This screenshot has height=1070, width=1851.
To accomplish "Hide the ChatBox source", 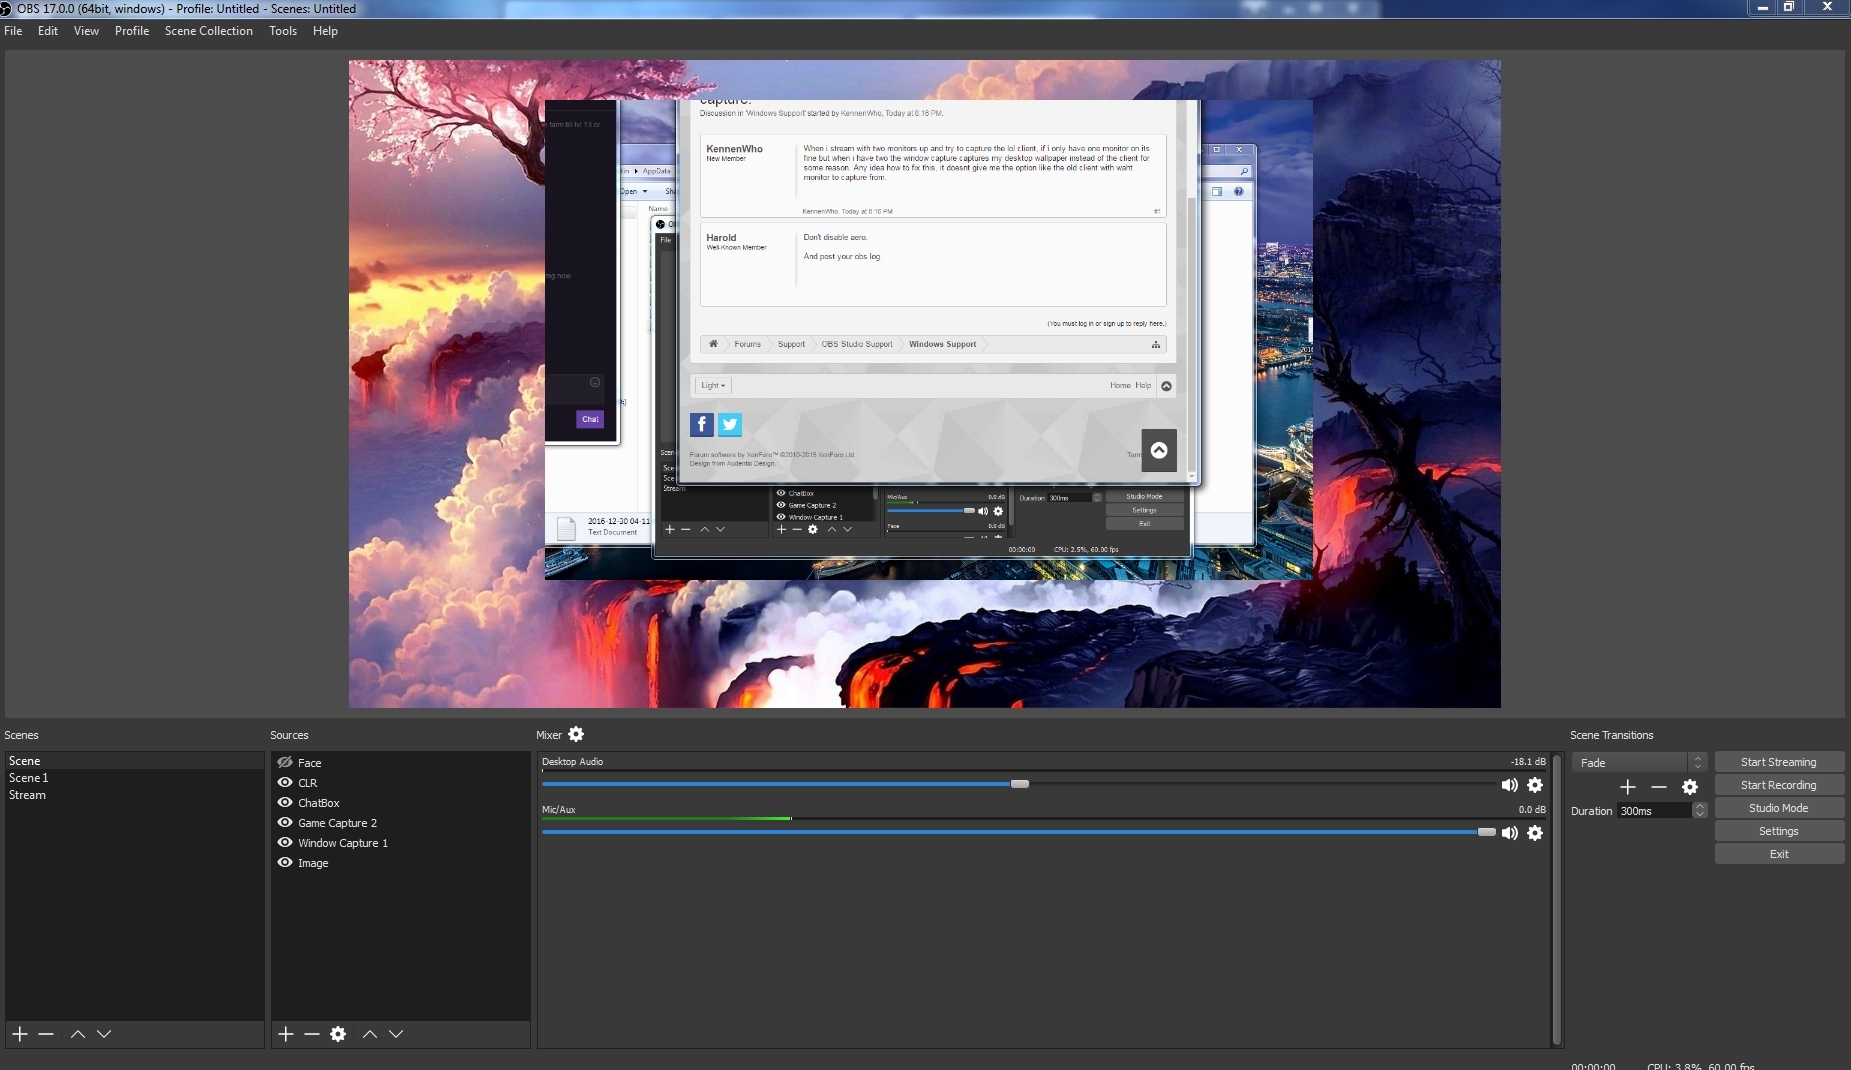I will 285,802.
